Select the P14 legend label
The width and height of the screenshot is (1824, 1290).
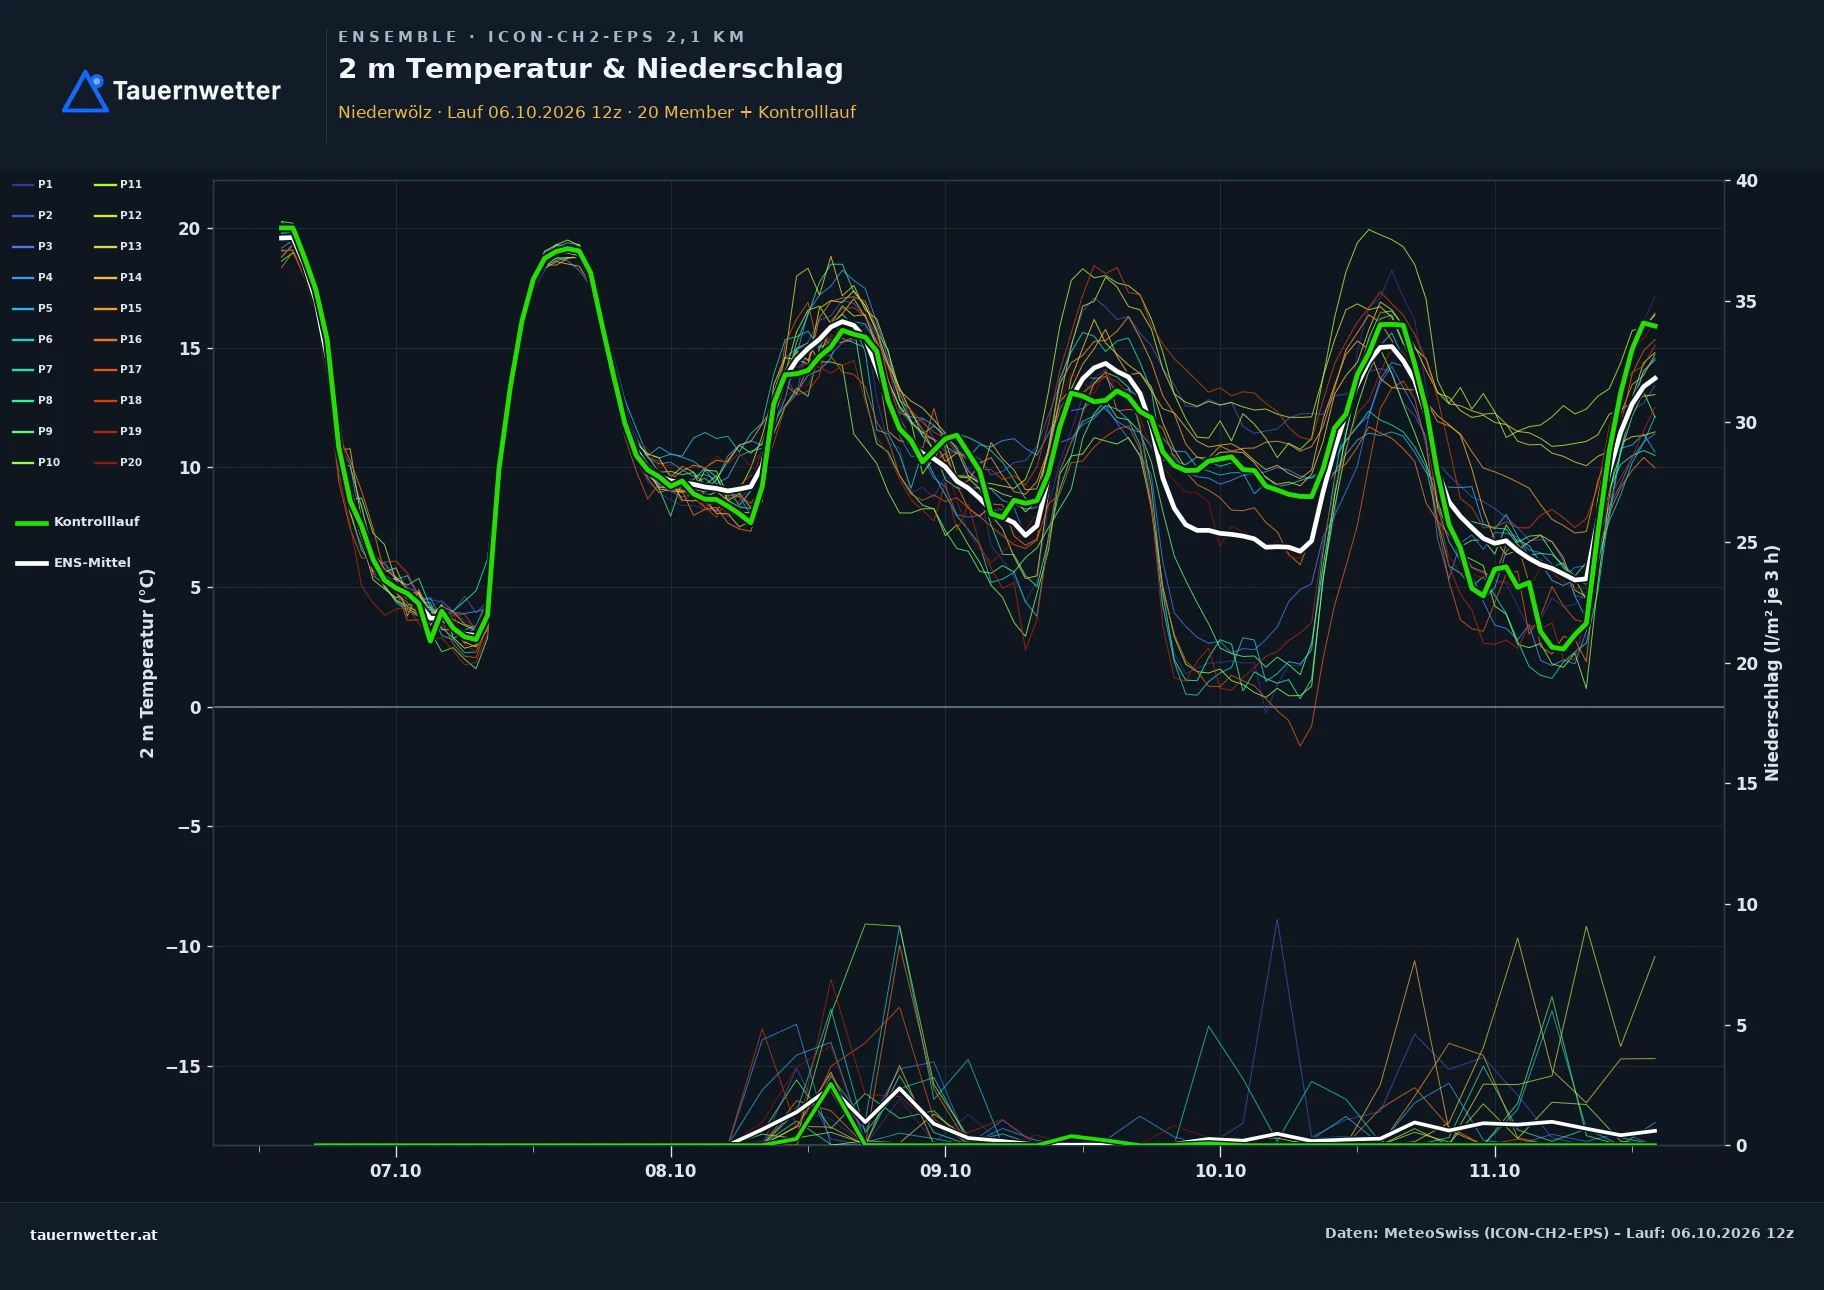click(131, 277)
